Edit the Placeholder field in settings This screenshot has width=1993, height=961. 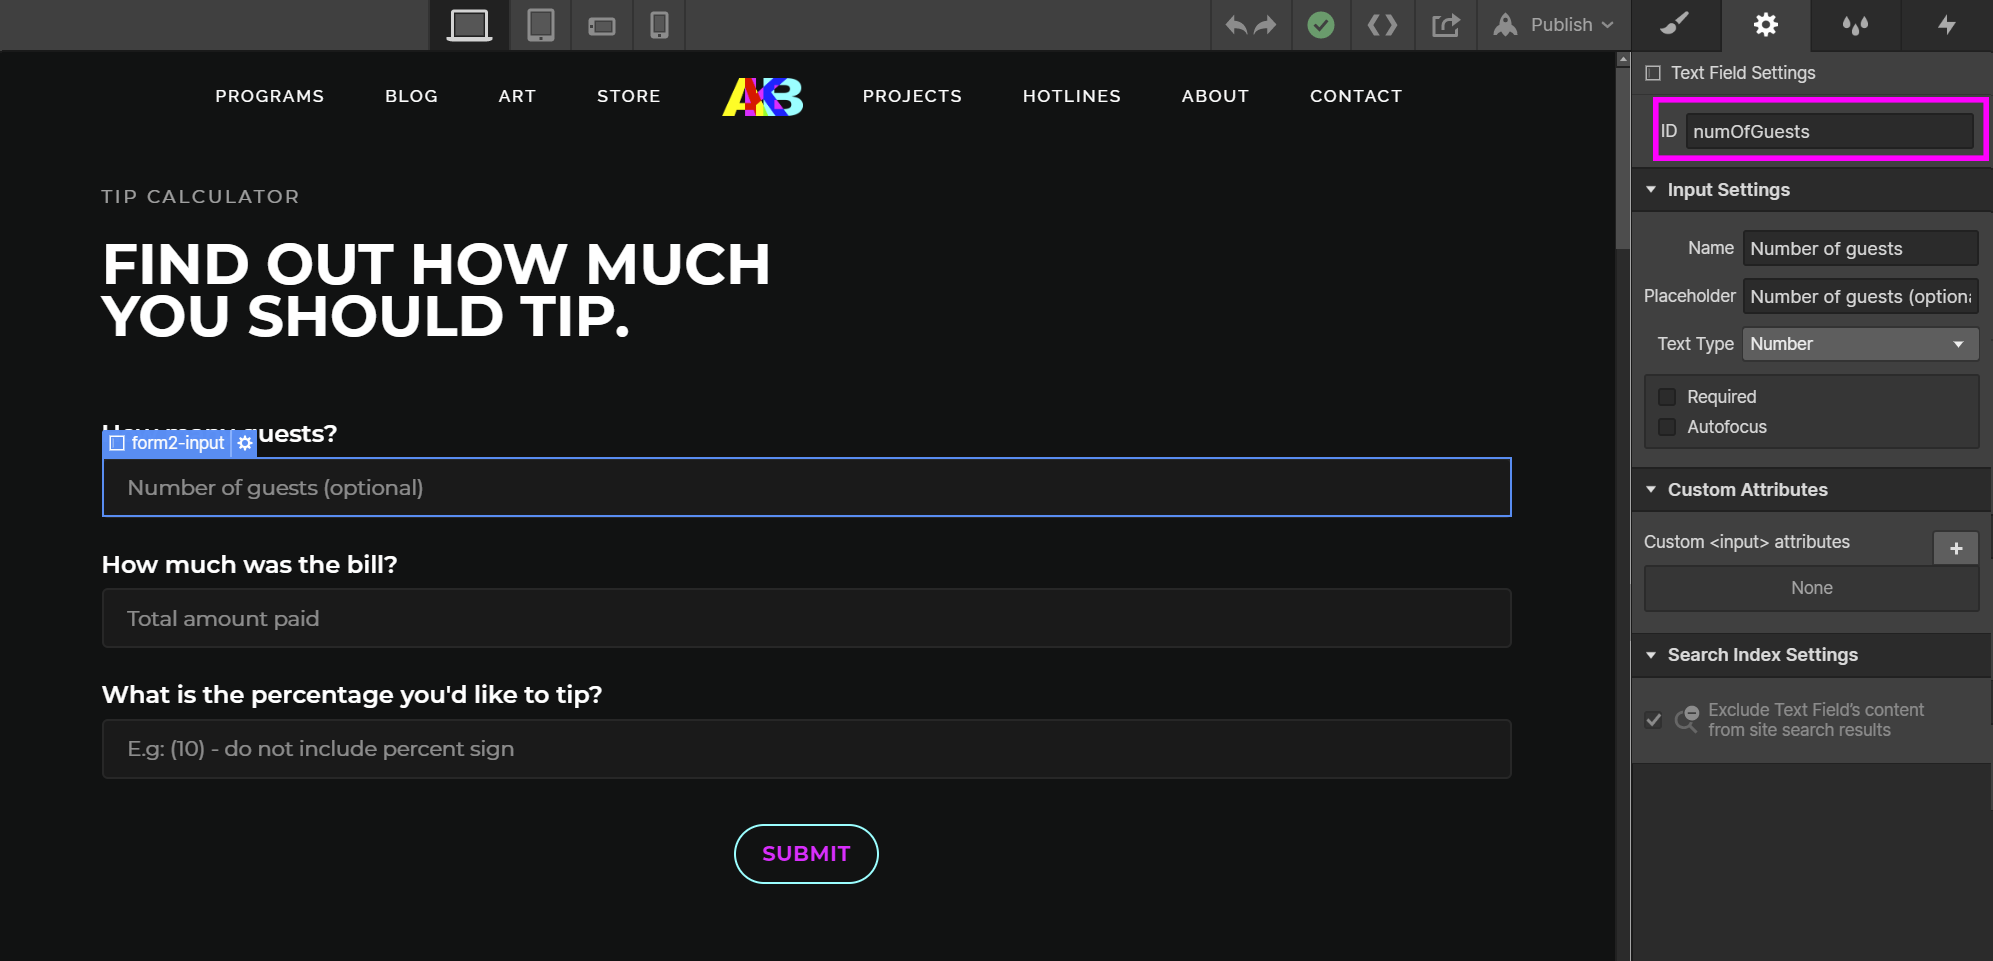click(1860, 296)
